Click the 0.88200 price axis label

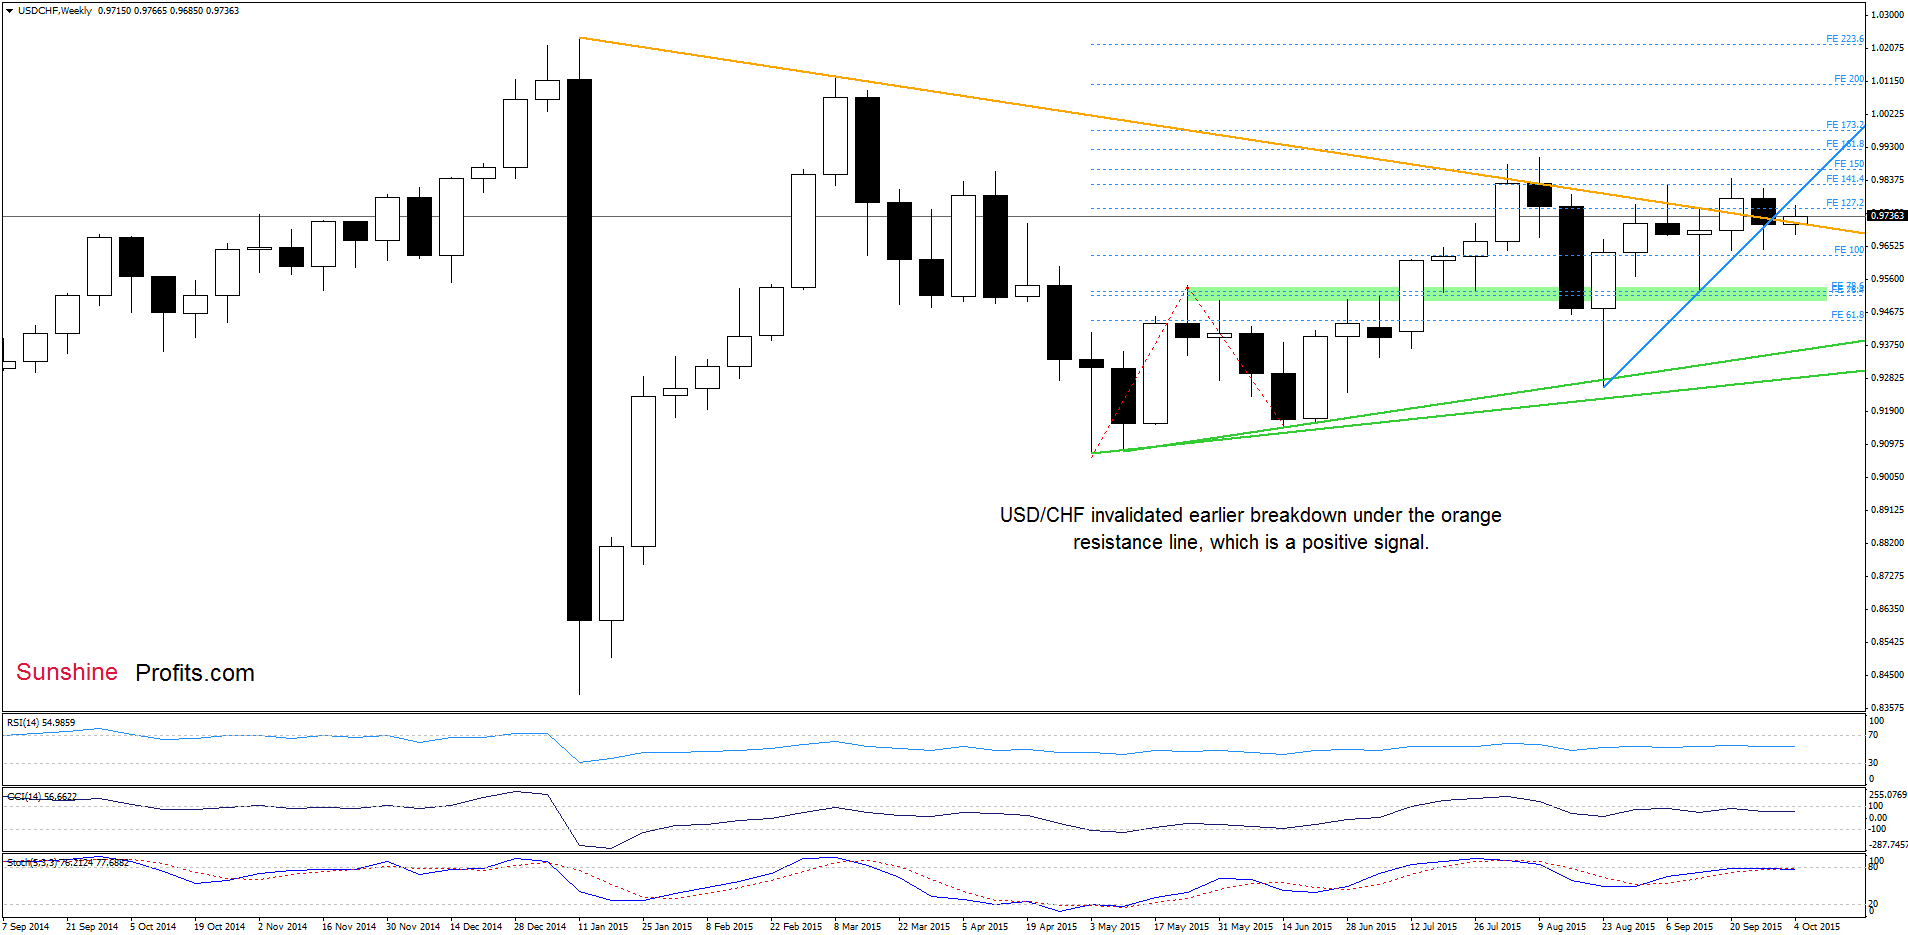click(x=1887, y=543)
